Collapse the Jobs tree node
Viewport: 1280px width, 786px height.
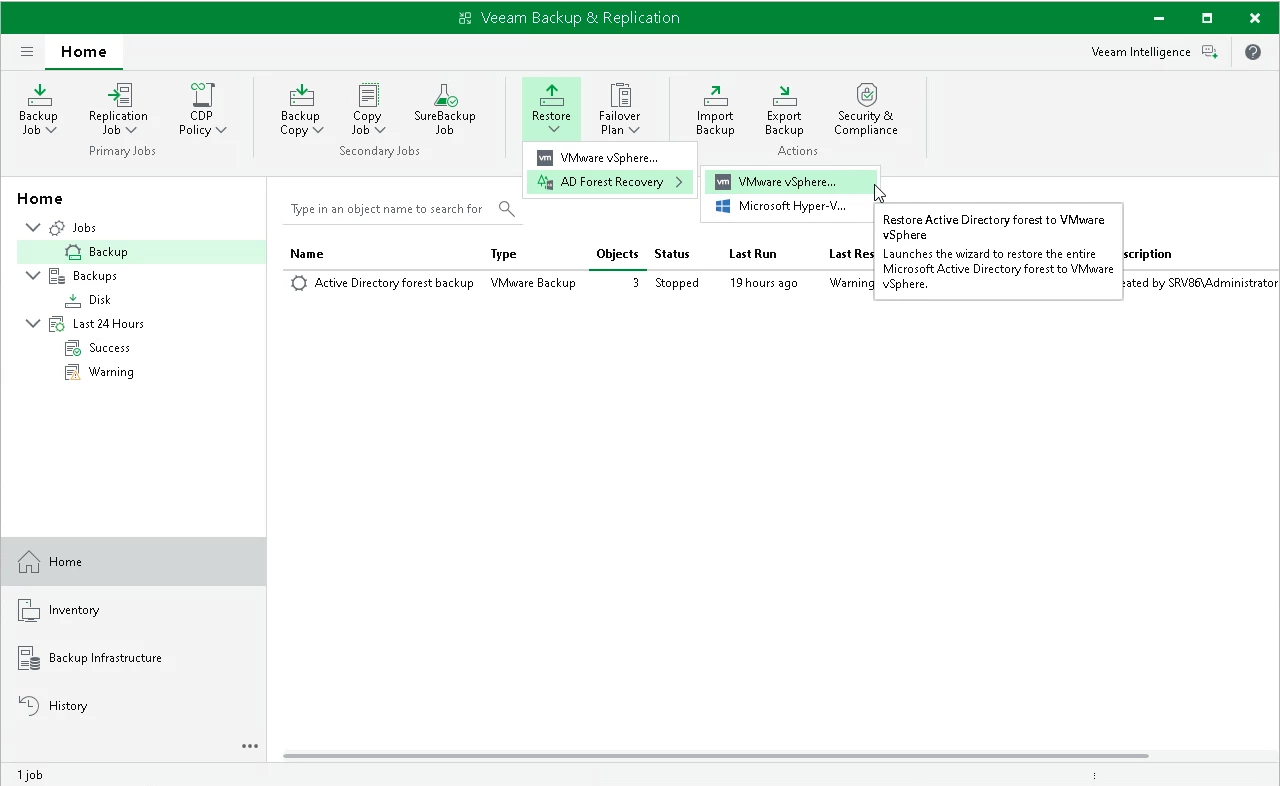(x=33, y=228)
